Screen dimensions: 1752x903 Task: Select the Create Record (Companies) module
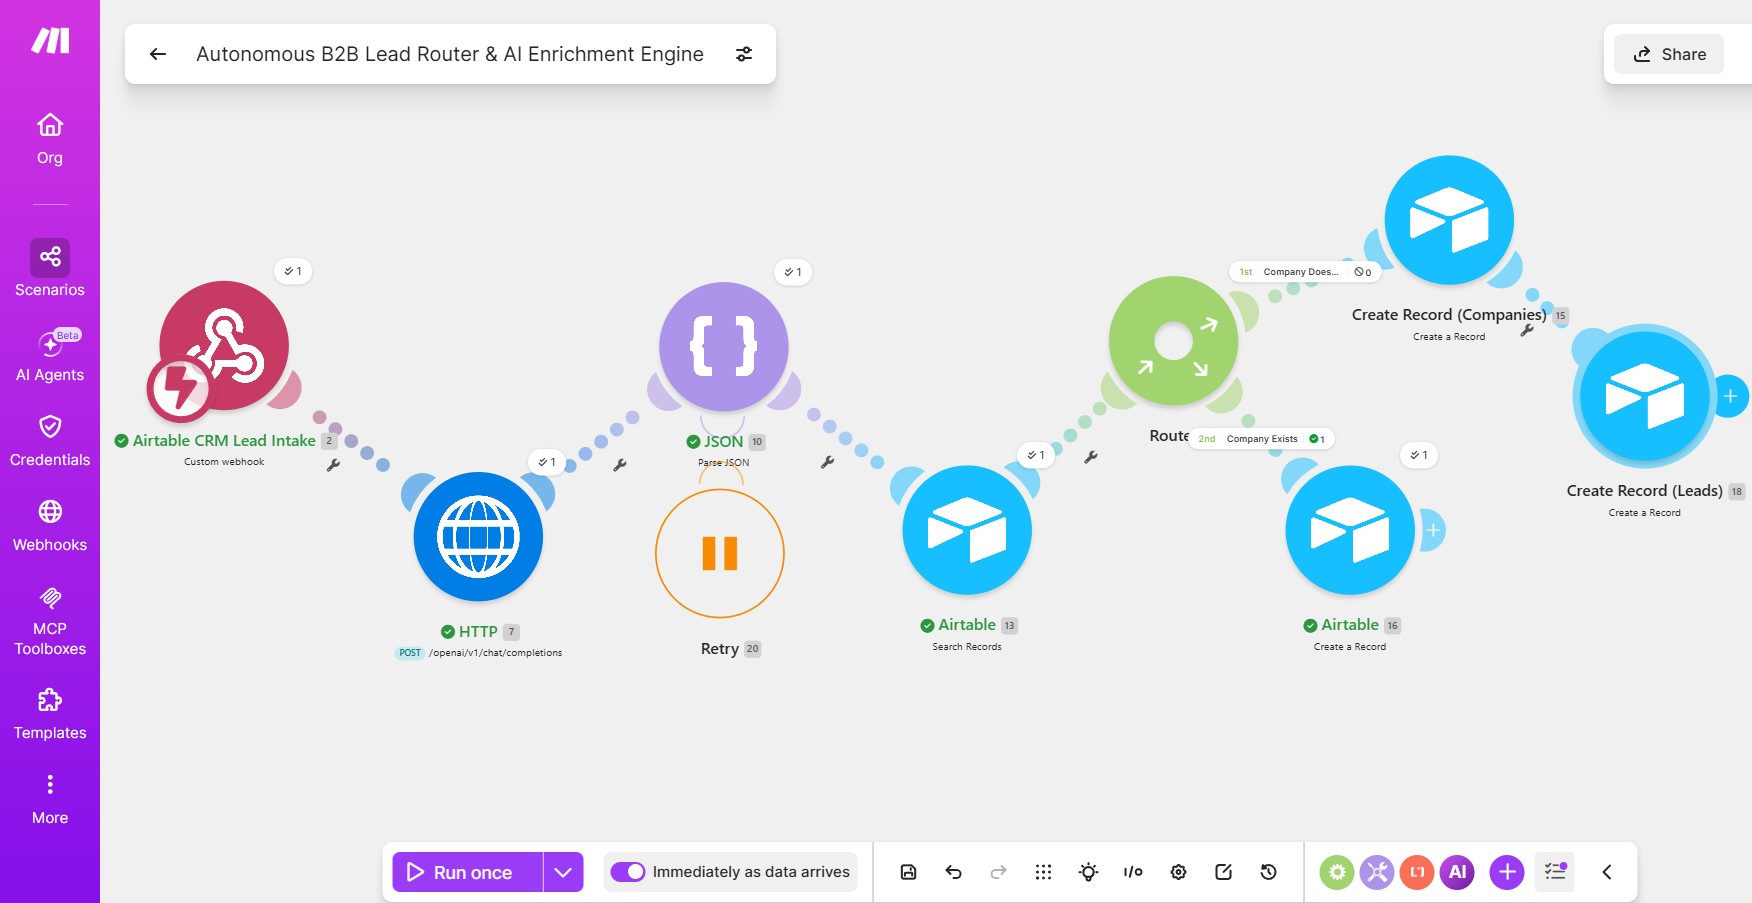tap(1449, 220)
